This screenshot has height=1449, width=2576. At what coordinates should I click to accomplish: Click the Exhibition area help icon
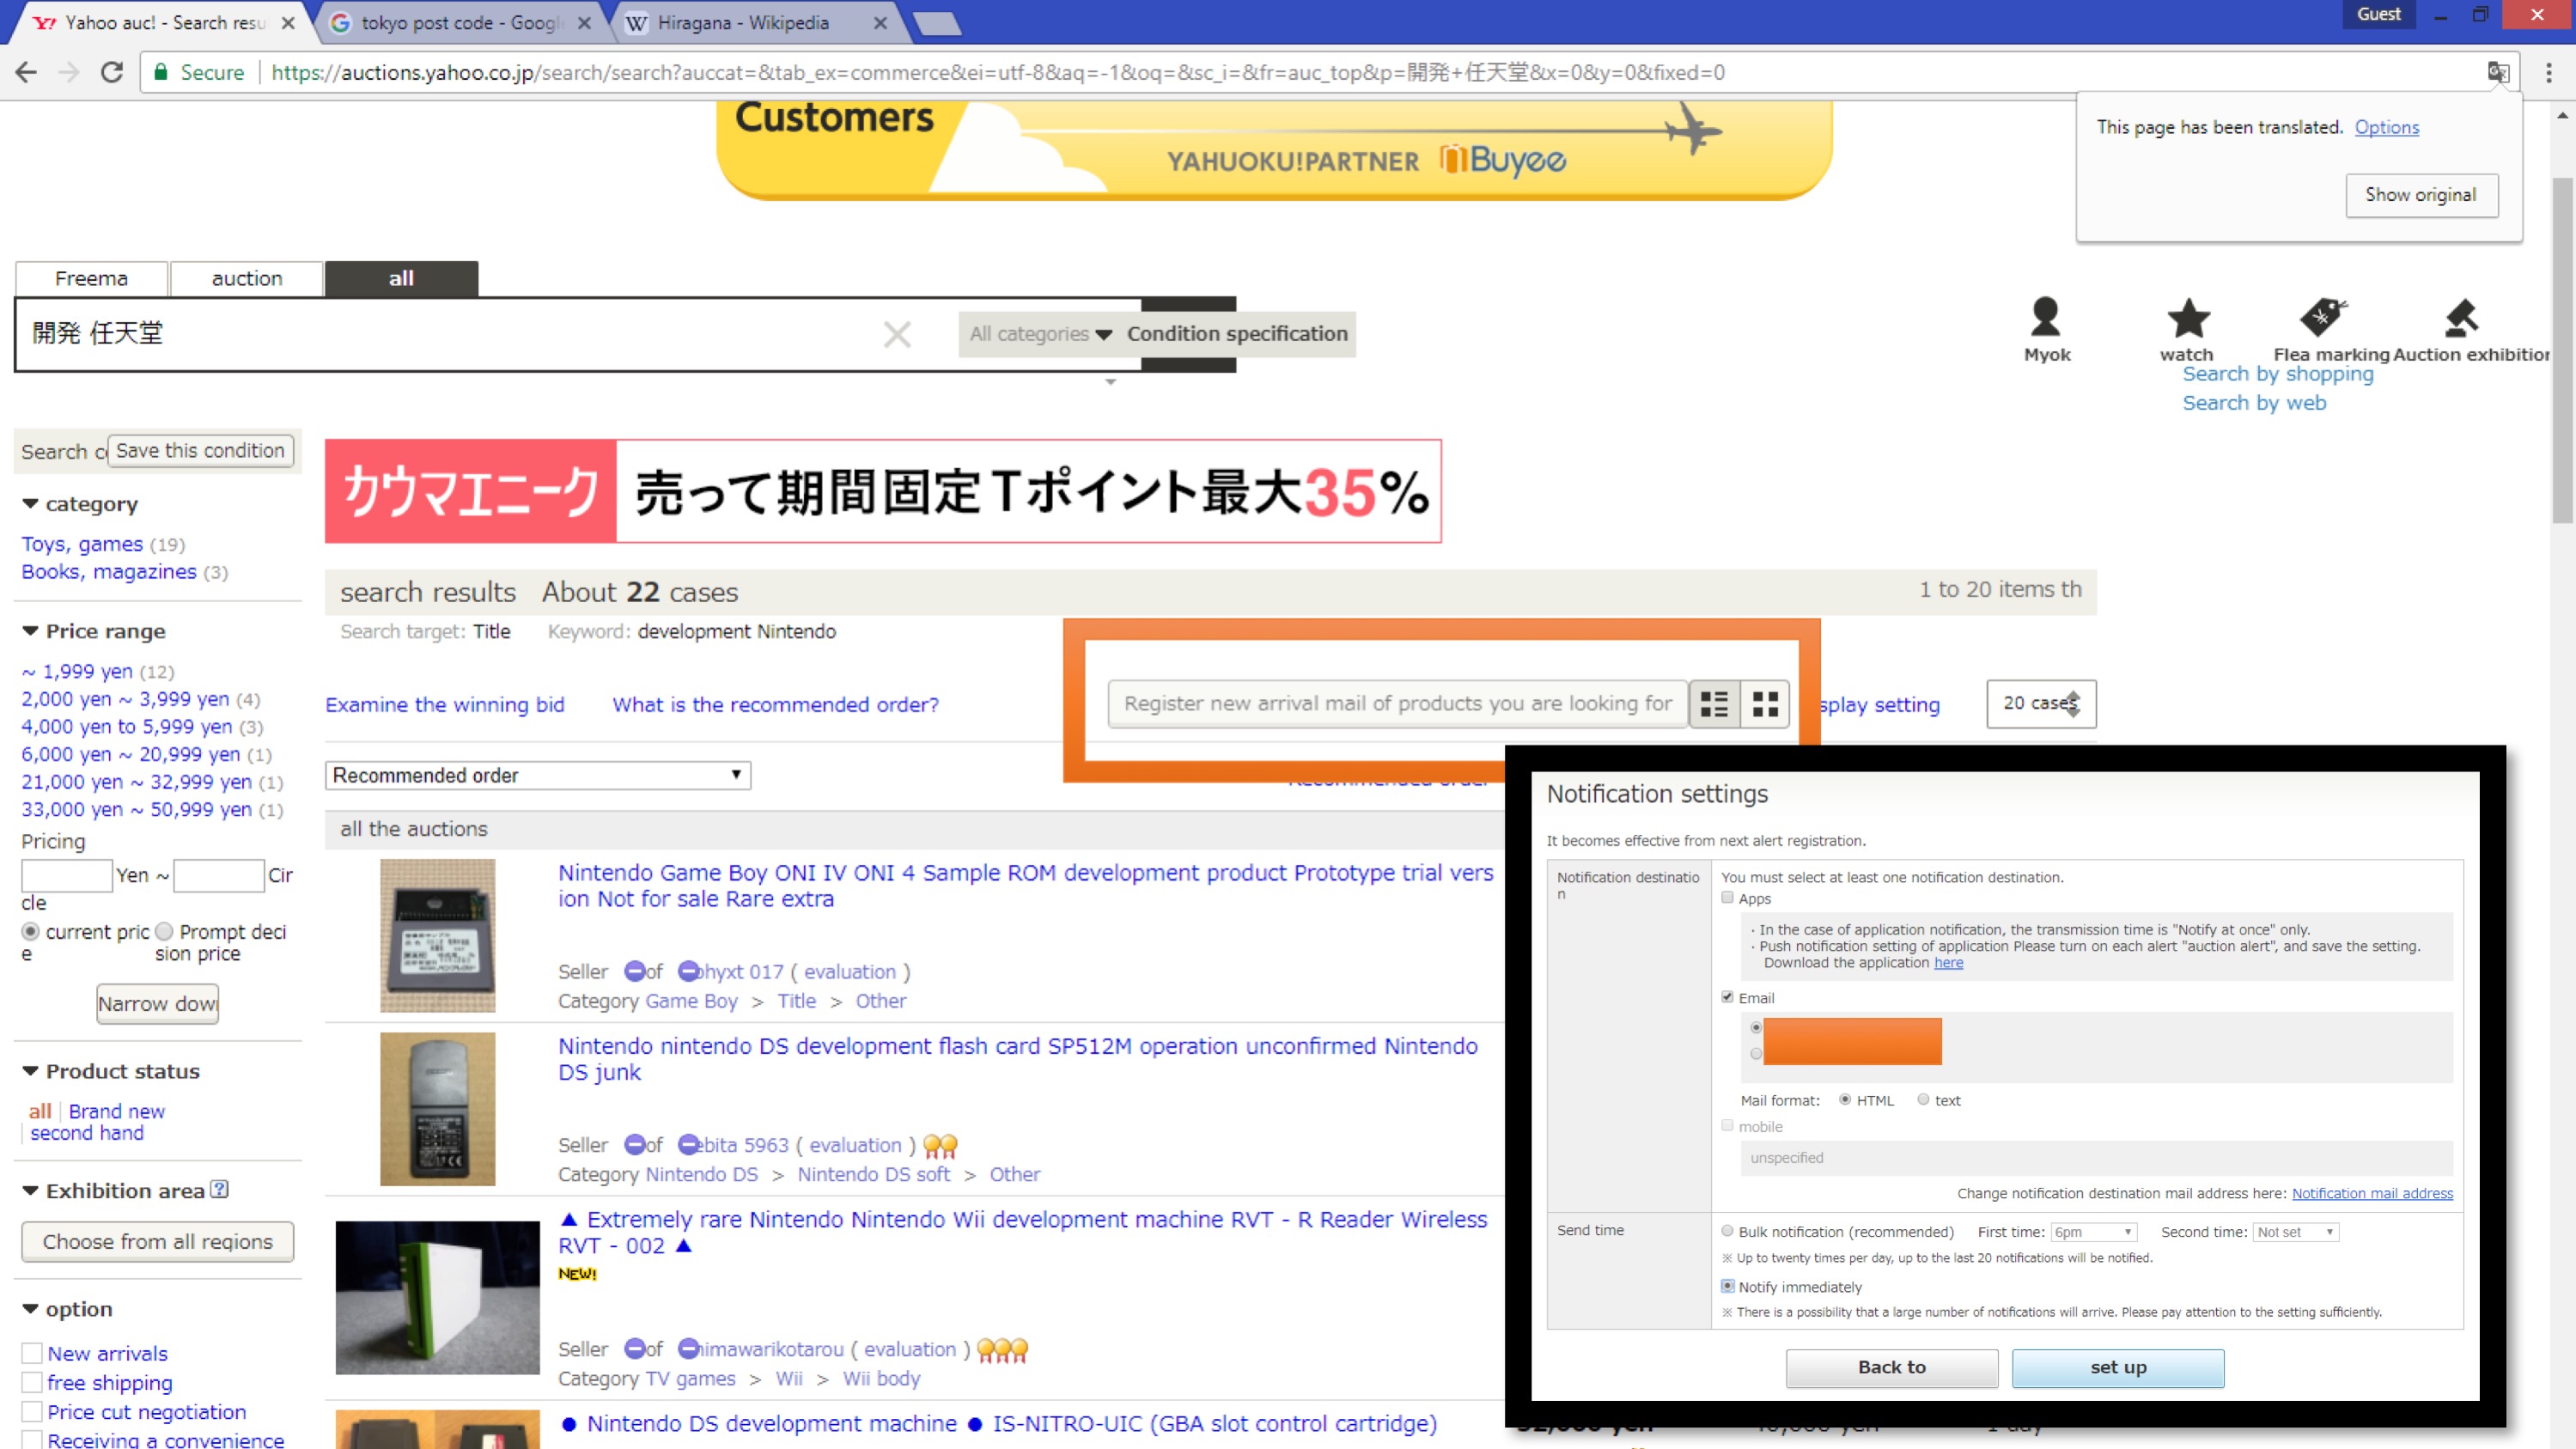[220, 1189]
